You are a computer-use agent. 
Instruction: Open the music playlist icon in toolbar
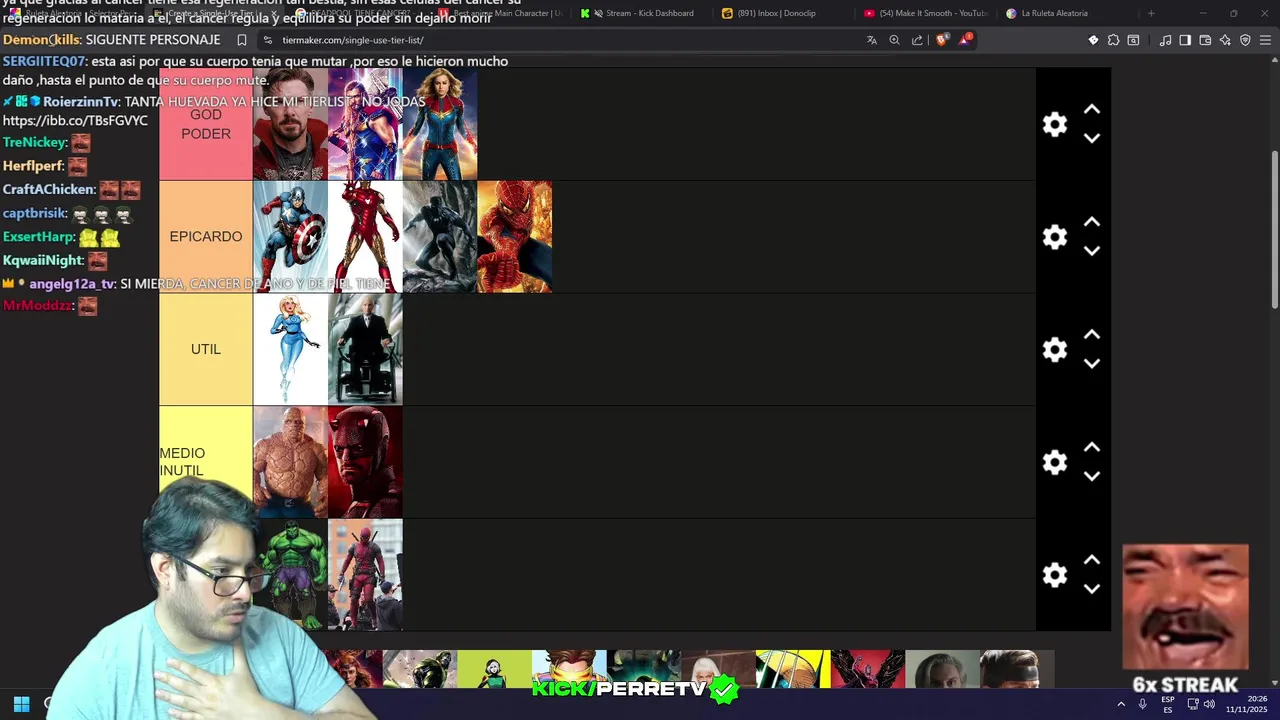point(1165,40)
